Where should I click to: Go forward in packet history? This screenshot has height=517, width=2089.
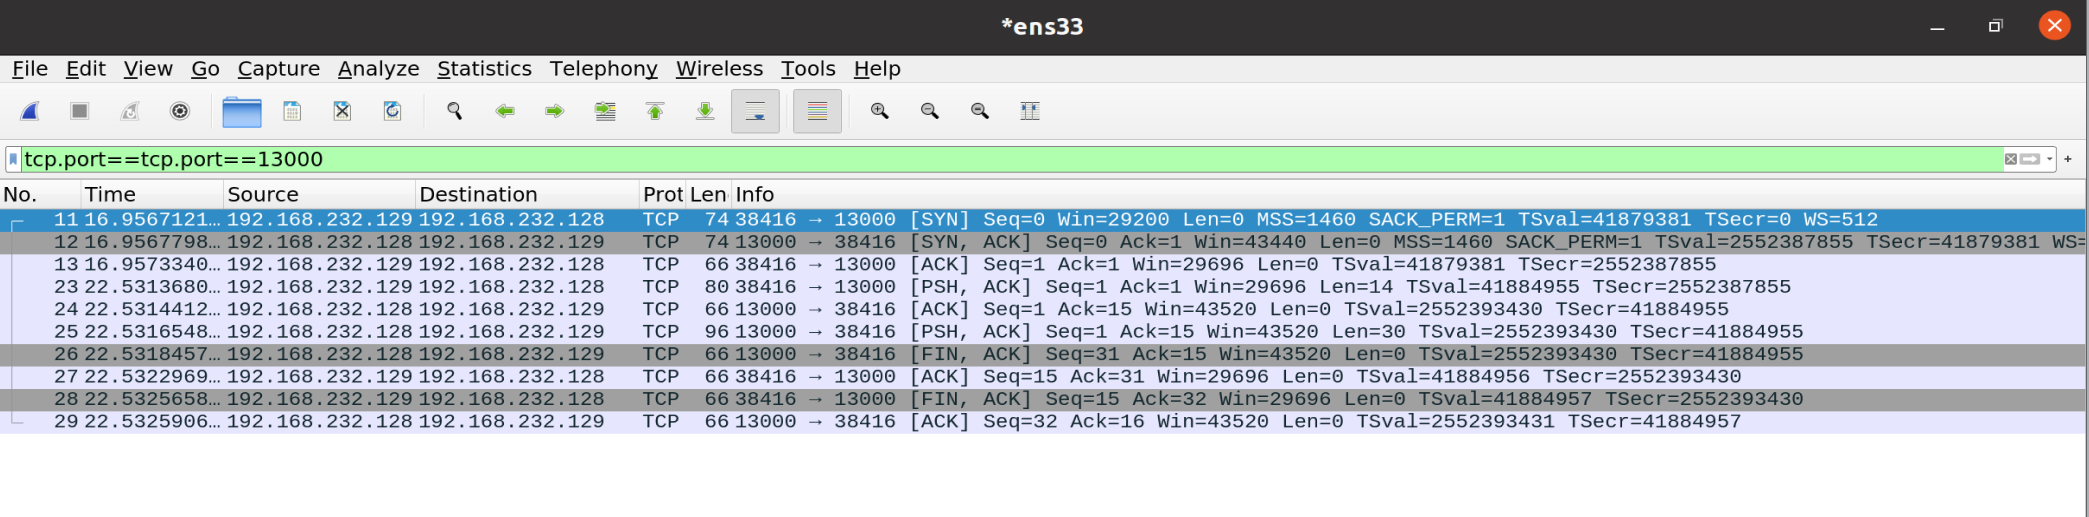pos(555,111)
